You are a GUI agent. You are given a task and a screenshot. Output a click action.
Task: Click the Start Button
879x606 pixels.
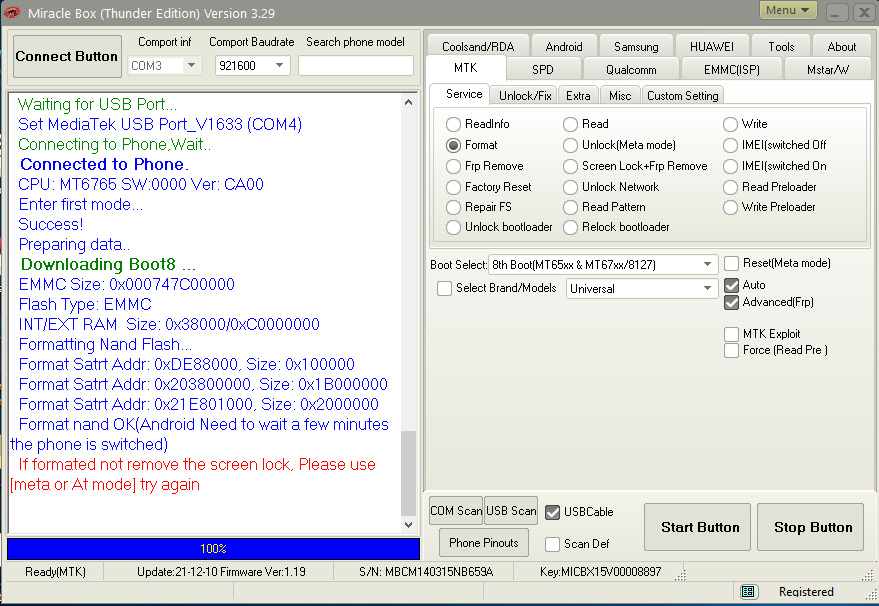pyautogui.click(x=697, y=527)
